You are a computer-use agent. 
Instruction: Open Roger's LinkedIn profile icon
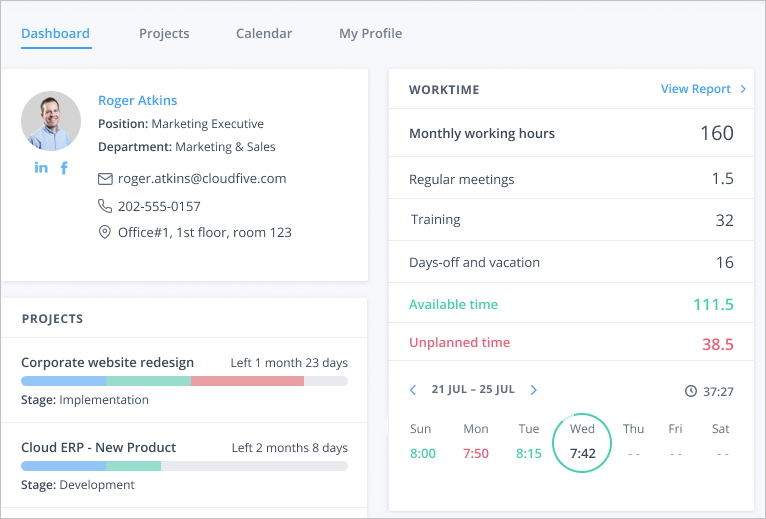pyautogui.click(x=41, y=168)
